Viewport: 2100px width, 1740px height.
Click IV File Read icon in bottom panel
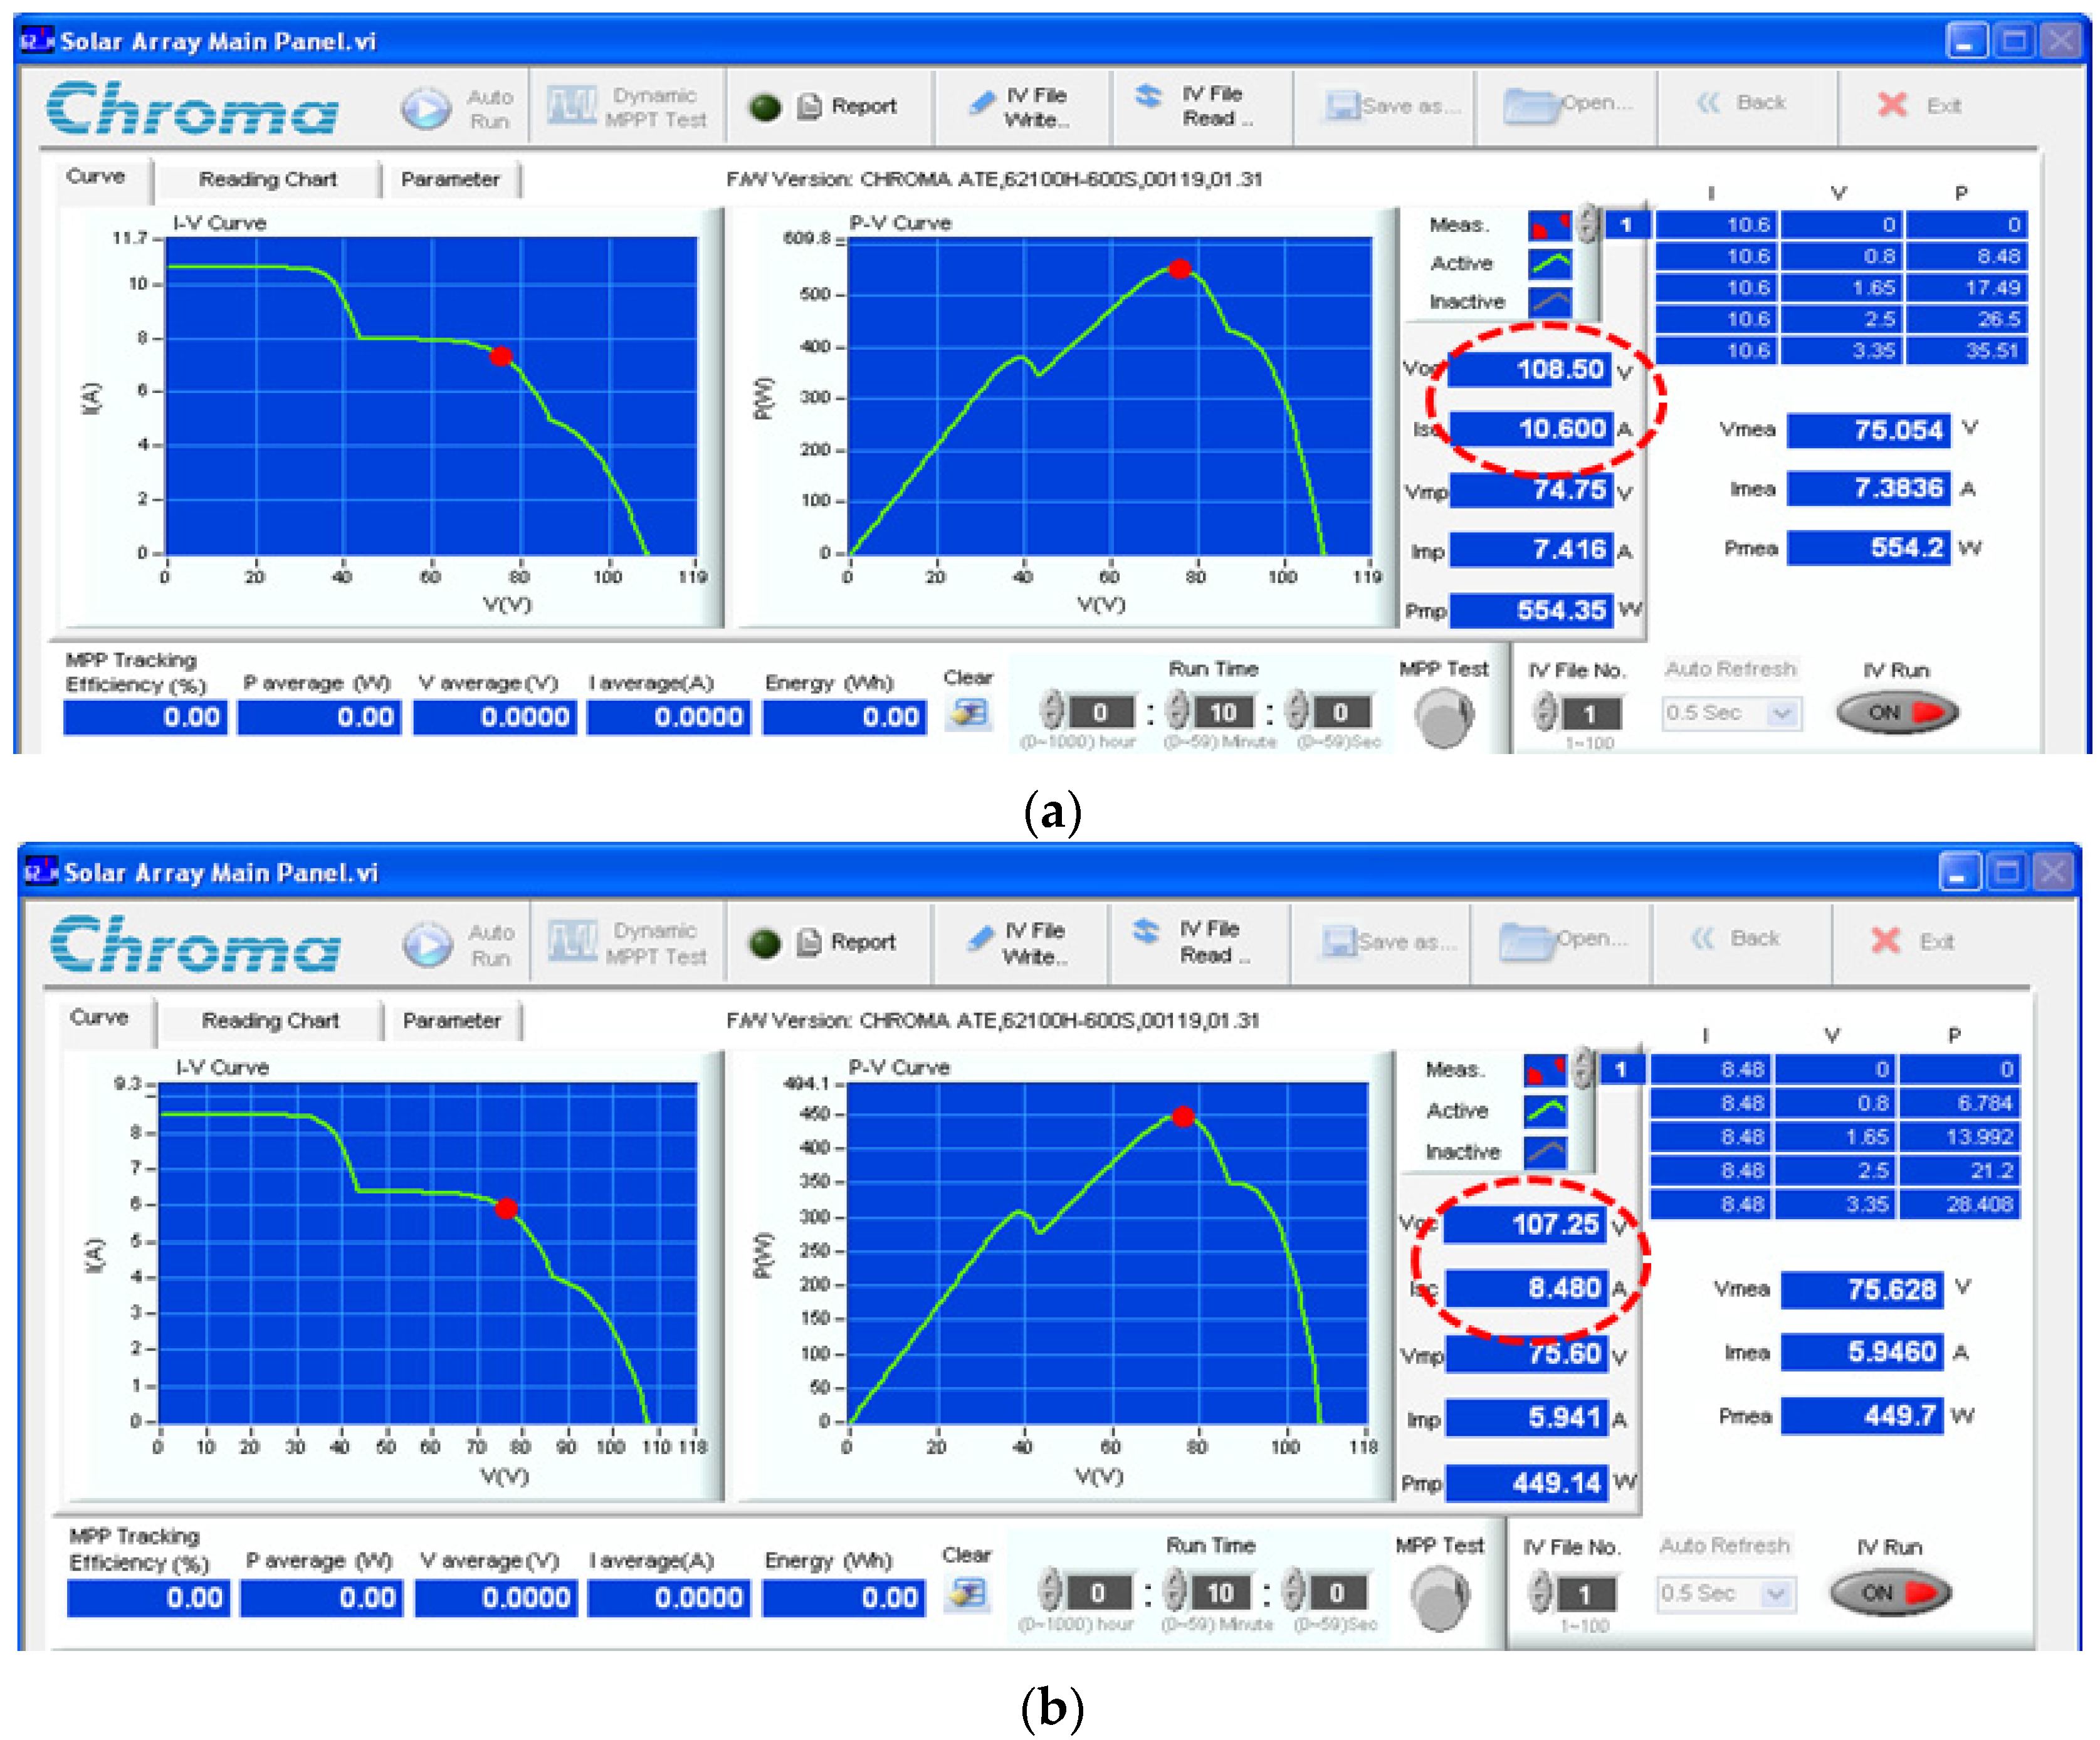click(x=1146, y=932)
